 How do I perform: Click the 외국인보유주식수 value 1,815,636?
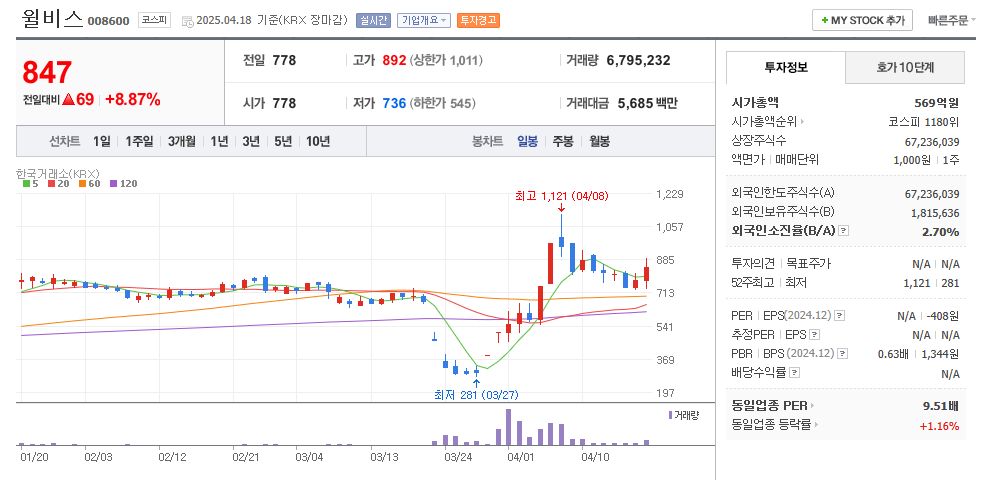935,213
